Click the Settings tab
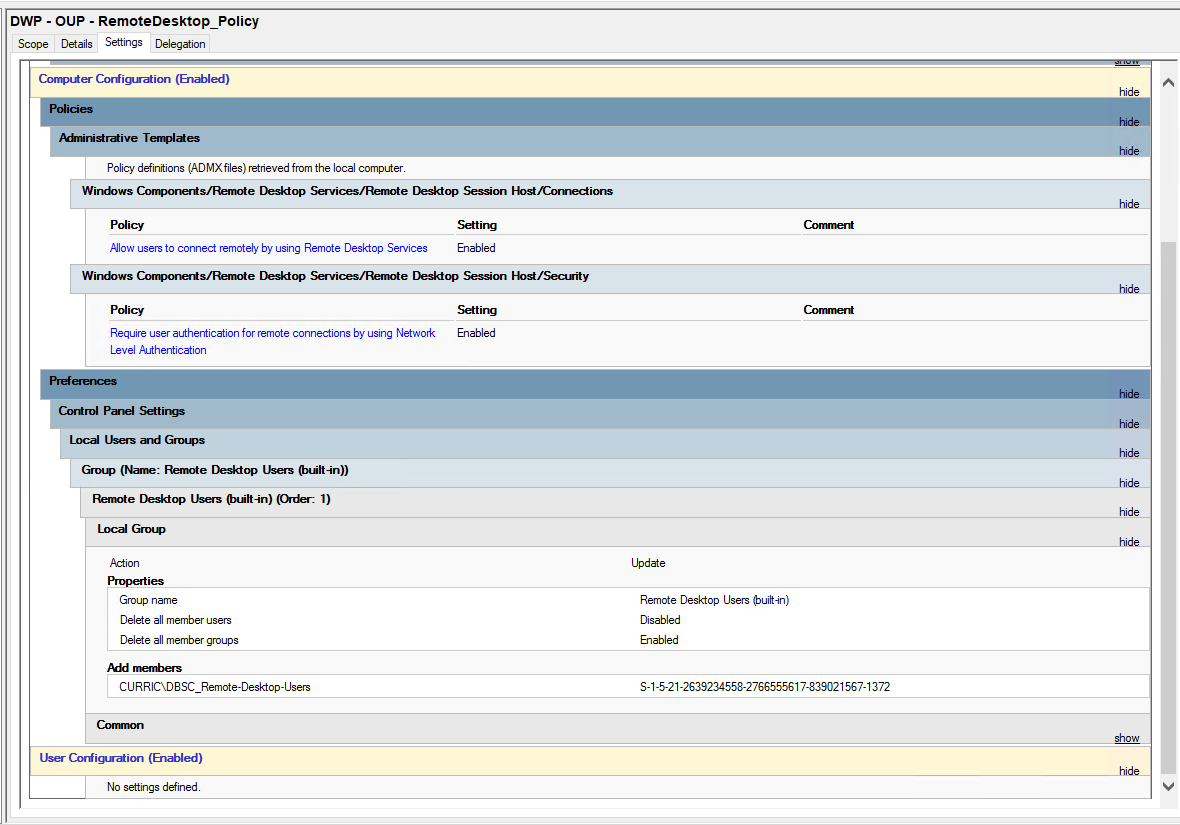The height and width of the screenshot is (825, 1180). coord(124,43)
